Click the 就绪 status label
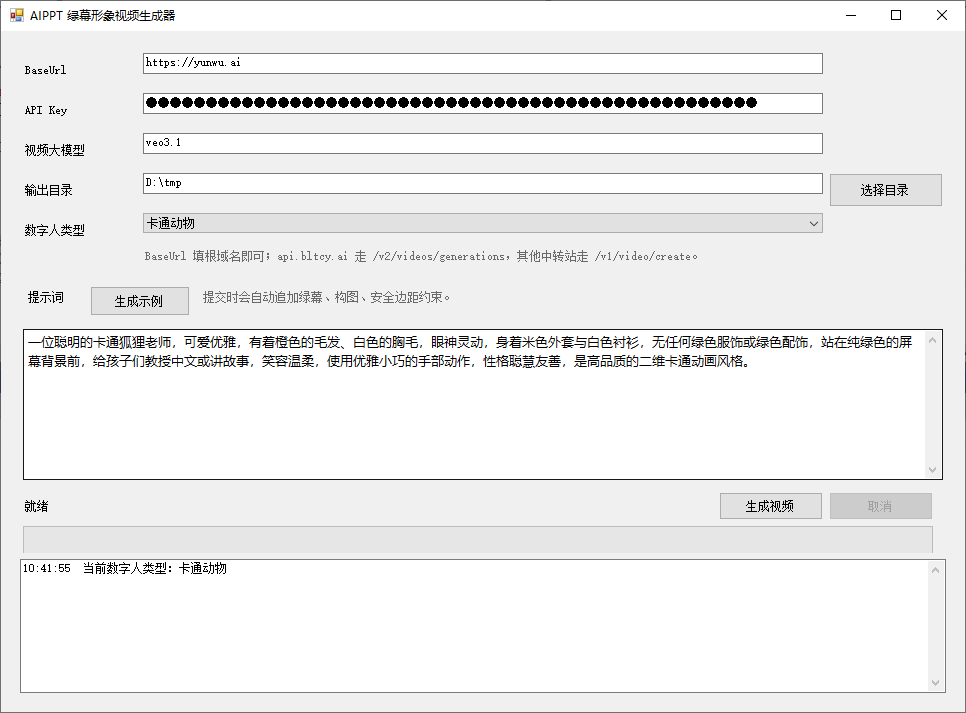The height and width of the screenshot is (713, 966). (36, 506)
